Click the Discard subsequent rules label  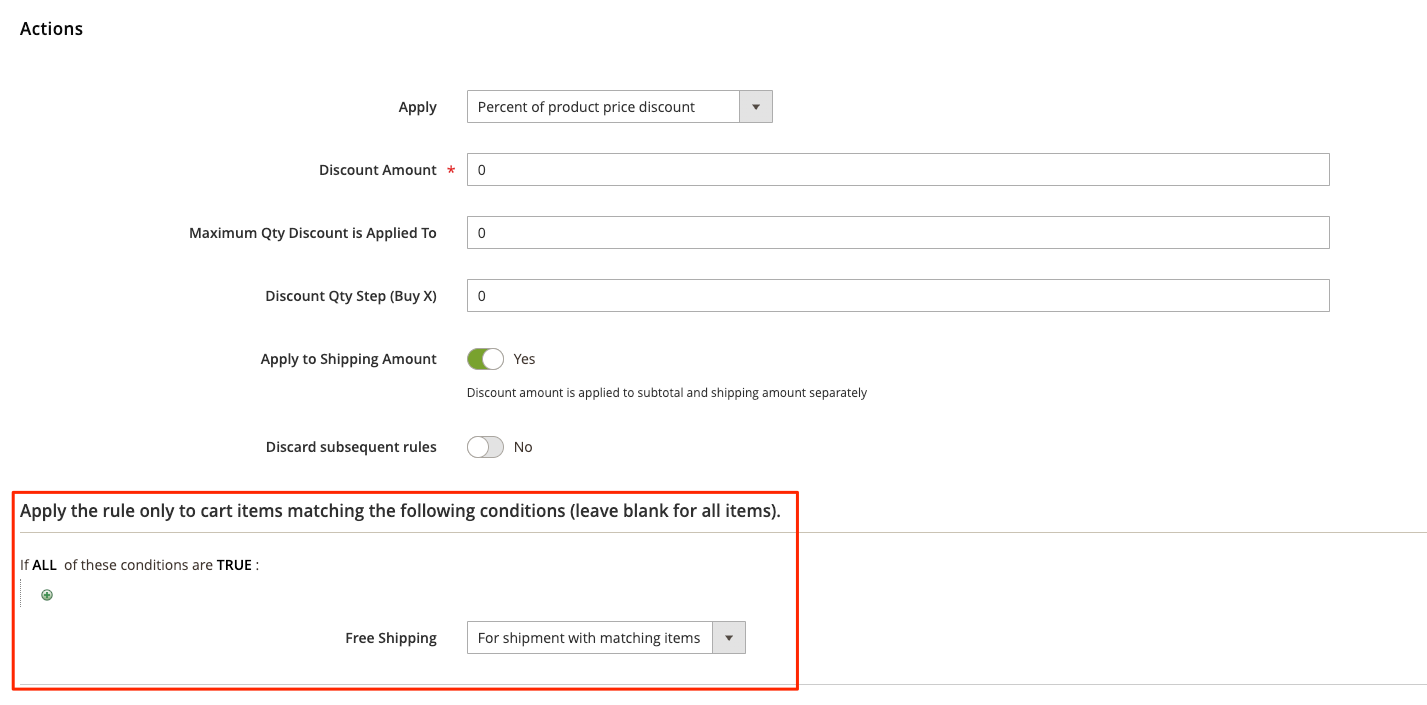(351, 447)
